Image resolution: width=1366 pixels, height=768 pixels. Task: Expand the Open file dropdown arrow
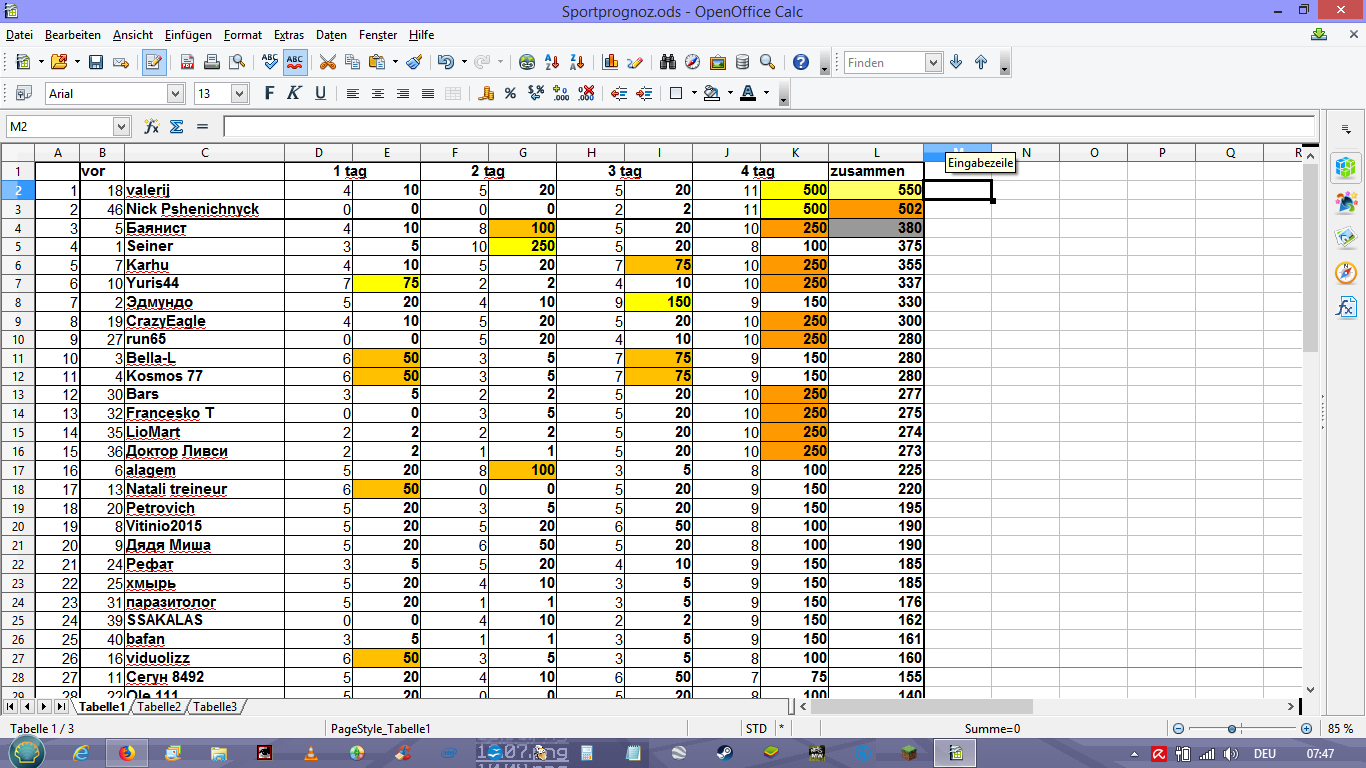click(75, 62)
